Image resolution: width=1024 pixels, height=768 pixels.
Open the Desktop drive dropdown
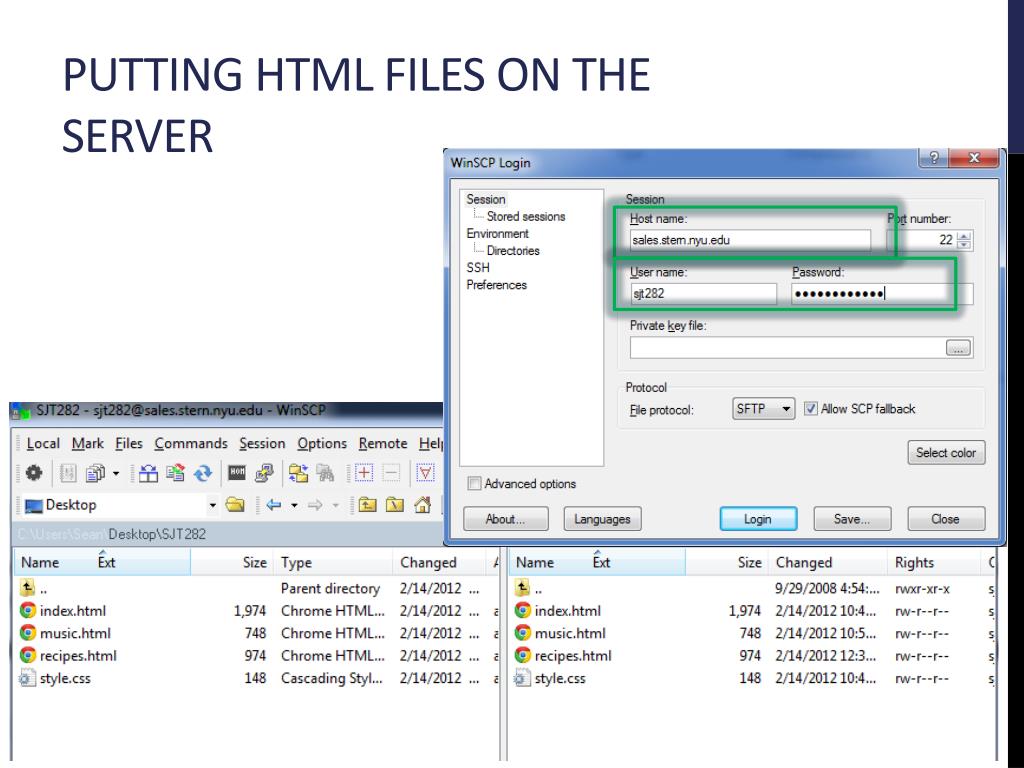tap(212, 505)
